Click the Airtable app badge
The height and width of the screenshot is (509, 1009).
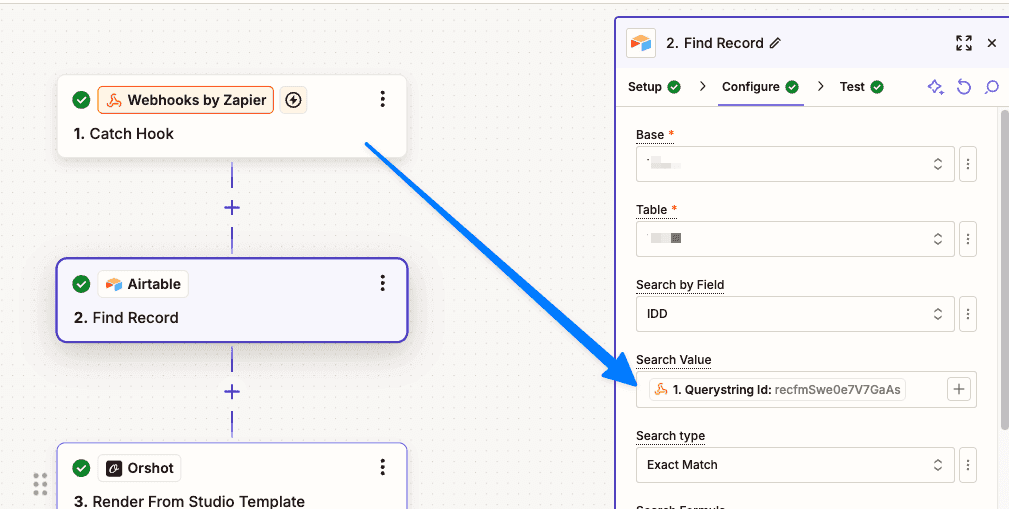143,284
